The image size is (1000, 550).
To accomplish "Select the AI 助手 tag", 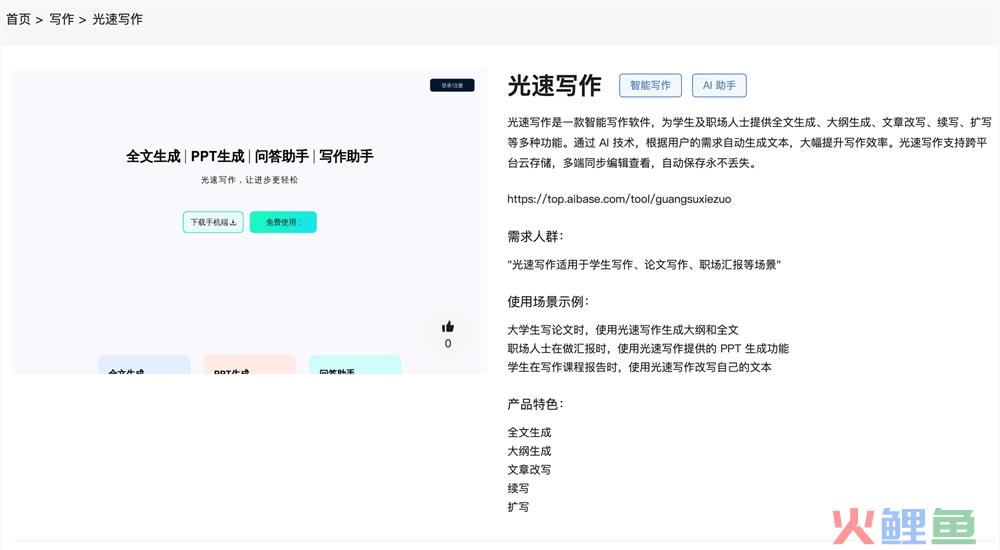I will click(719, 86).
